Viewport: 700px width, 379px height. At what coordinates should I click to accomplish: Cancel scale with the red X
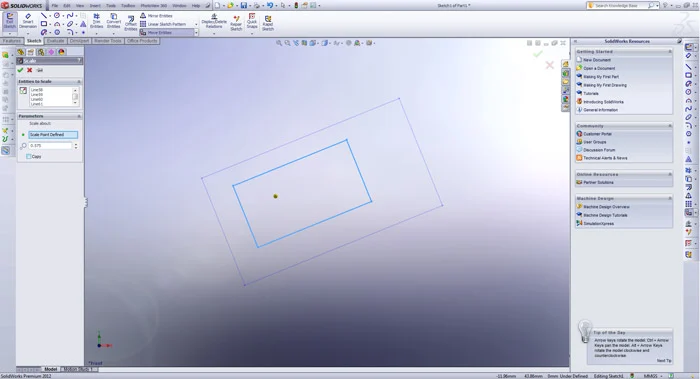29,70
